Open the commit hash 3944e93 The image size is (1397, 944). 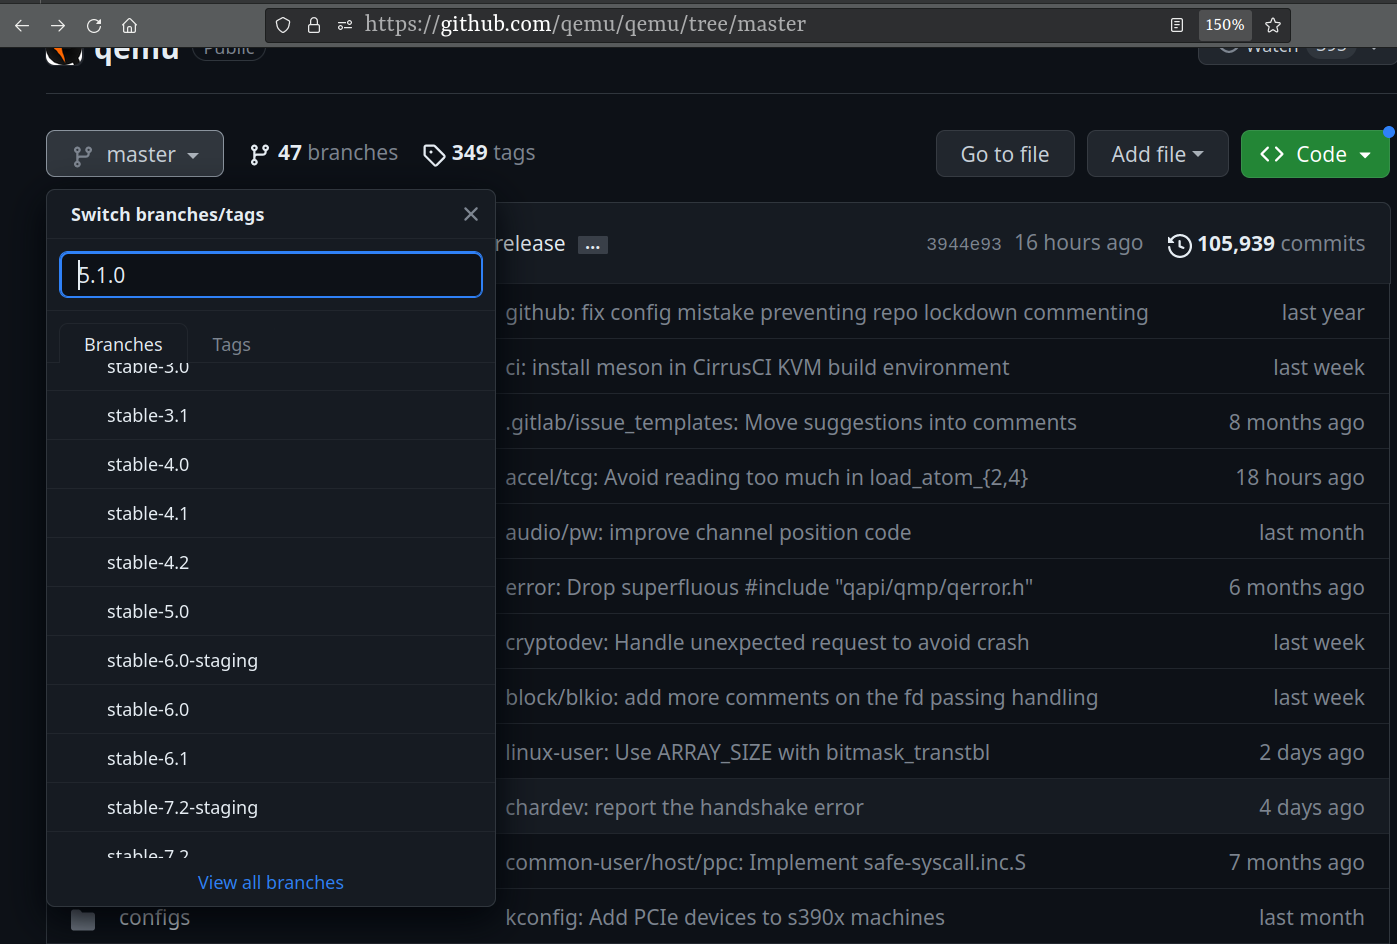click(x=964, y=244)
